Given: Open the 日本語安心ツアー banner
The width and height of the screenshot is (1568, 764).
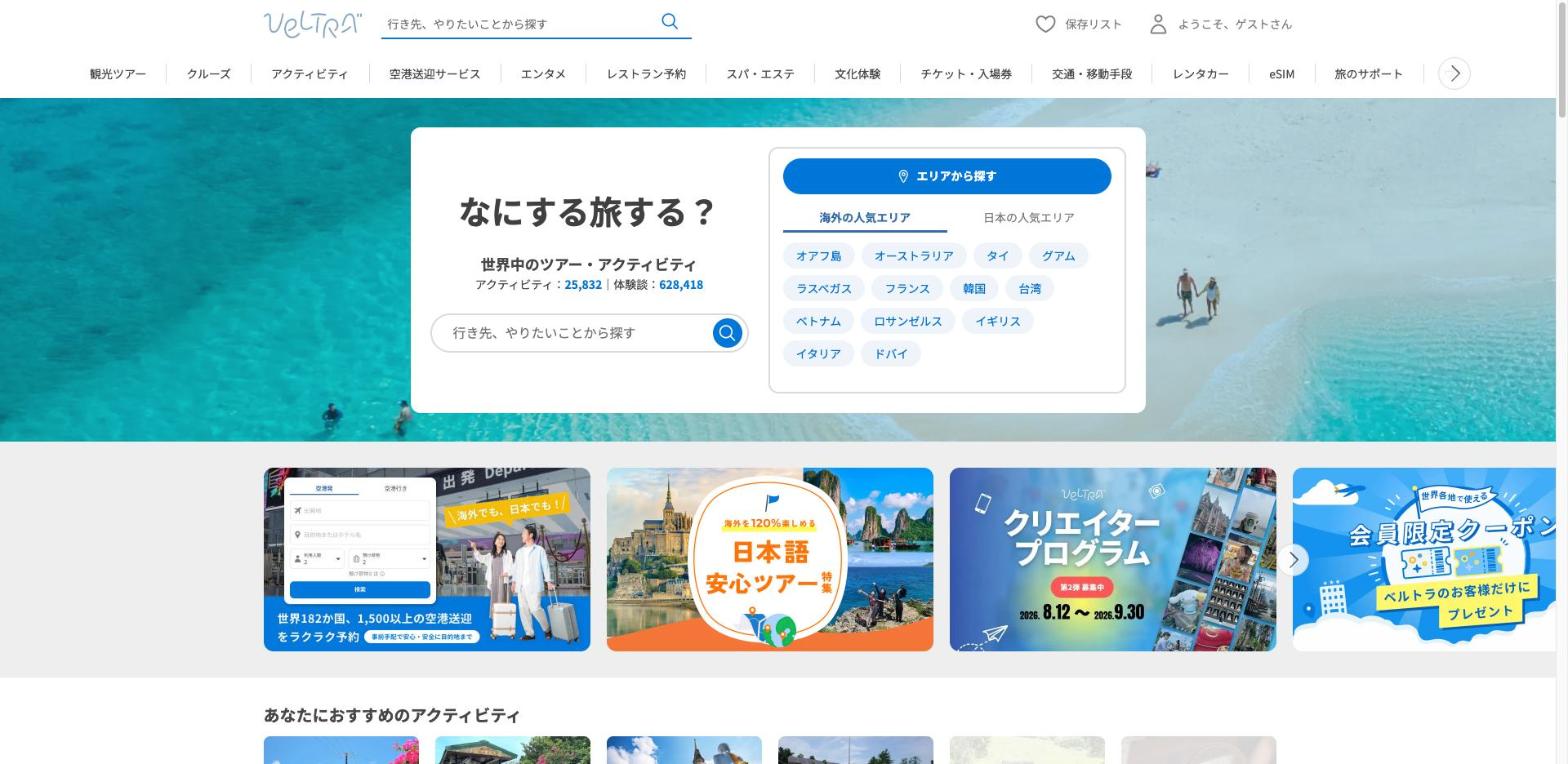Looking at the screenshot, I should (x=770, y=559).
